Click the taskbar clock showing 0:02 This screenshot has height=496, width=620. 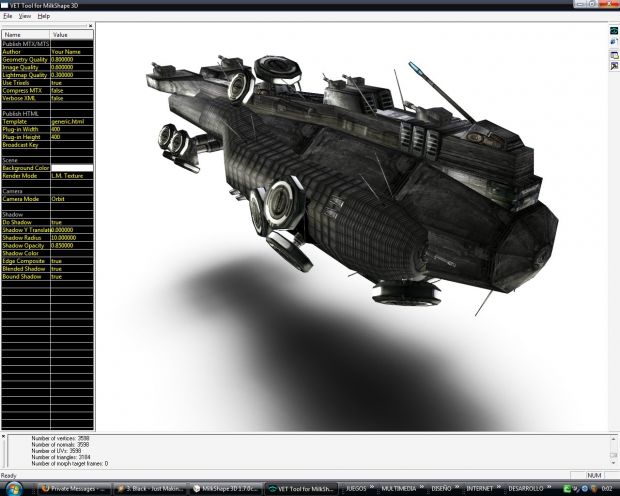(607, 489)
